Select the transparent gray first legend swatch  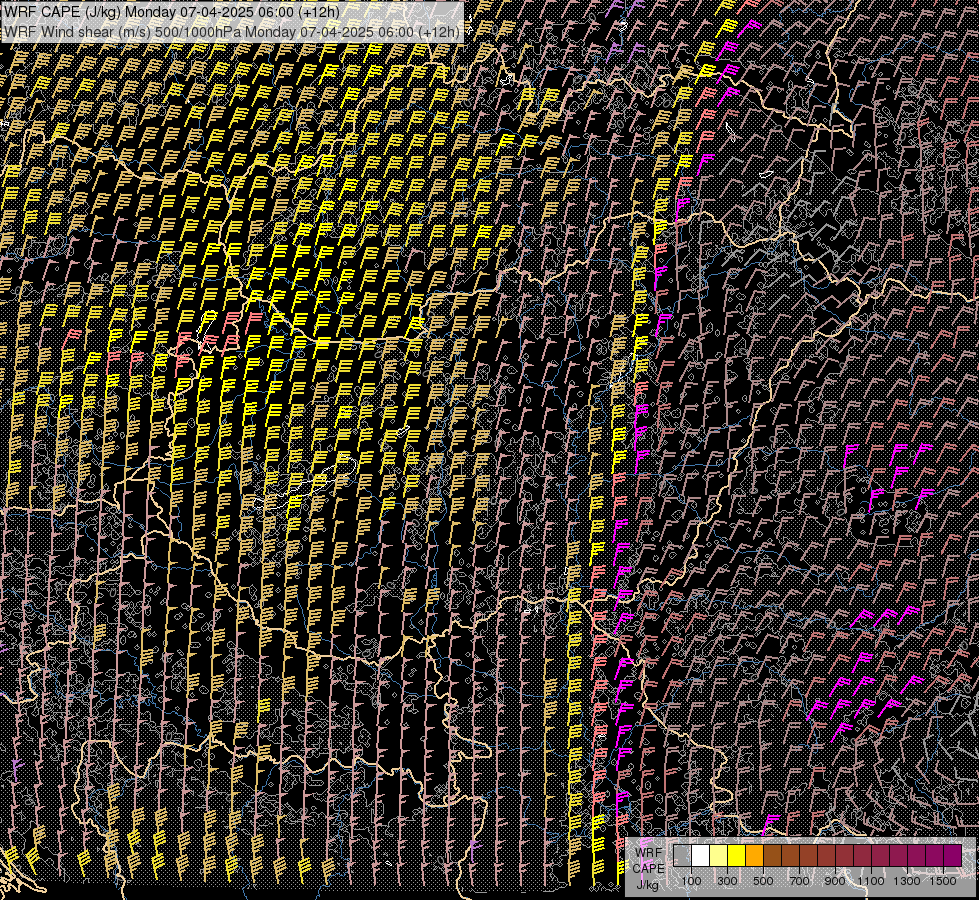682,855
